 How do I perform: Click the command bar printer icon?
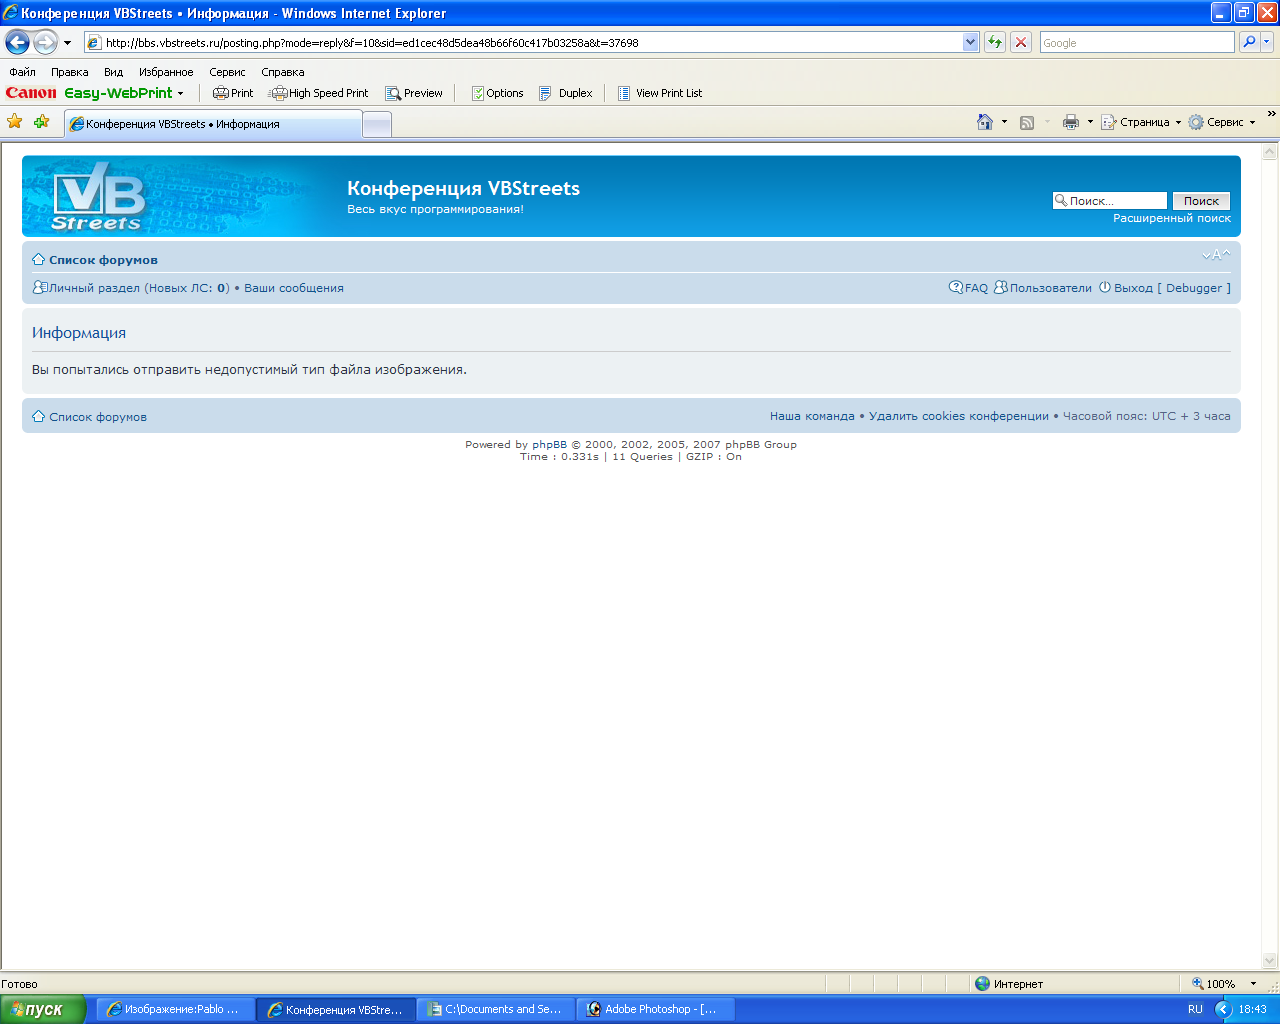pos(1071,122)
